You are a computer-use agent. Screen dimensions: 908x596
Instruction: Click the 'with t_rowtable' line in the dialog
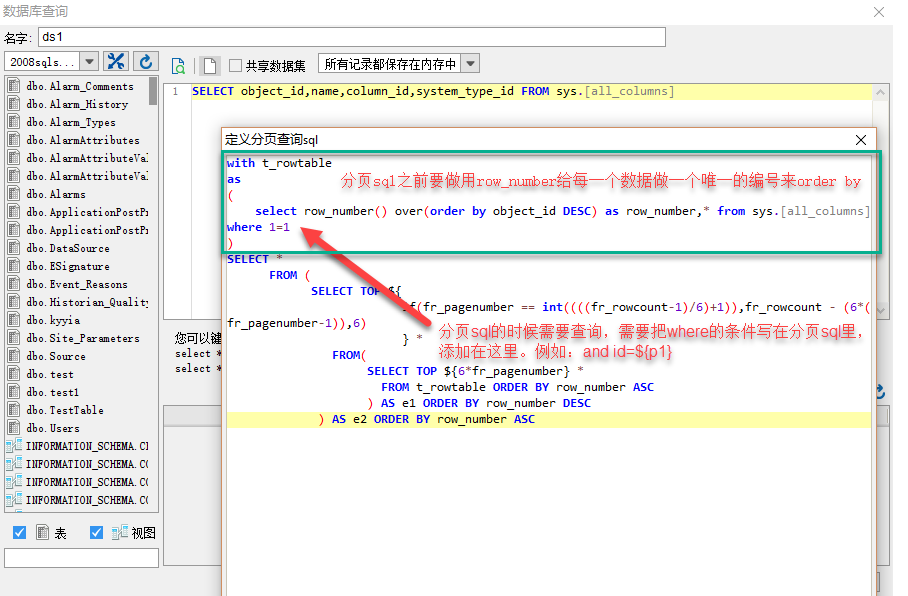279,163
